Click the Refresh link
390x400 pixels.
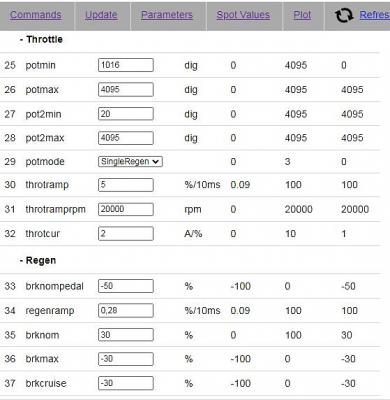coord(375,15)
